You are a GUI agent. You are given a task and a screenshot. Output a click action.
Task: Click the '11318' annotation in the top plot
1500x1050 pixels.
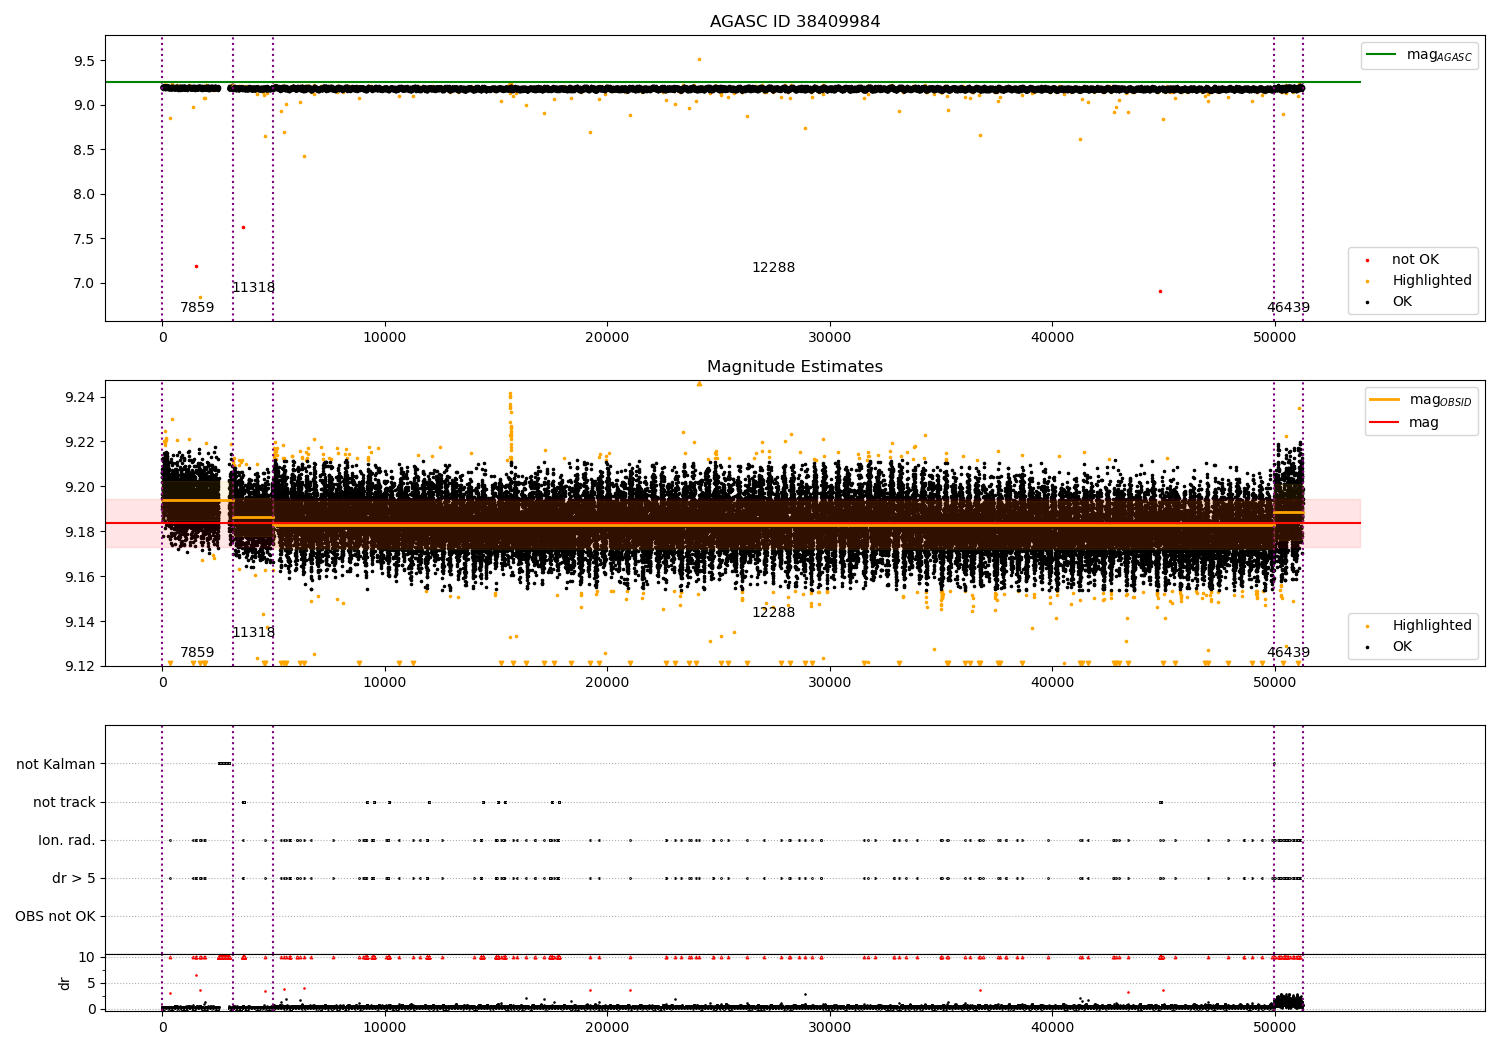[254, 288]
